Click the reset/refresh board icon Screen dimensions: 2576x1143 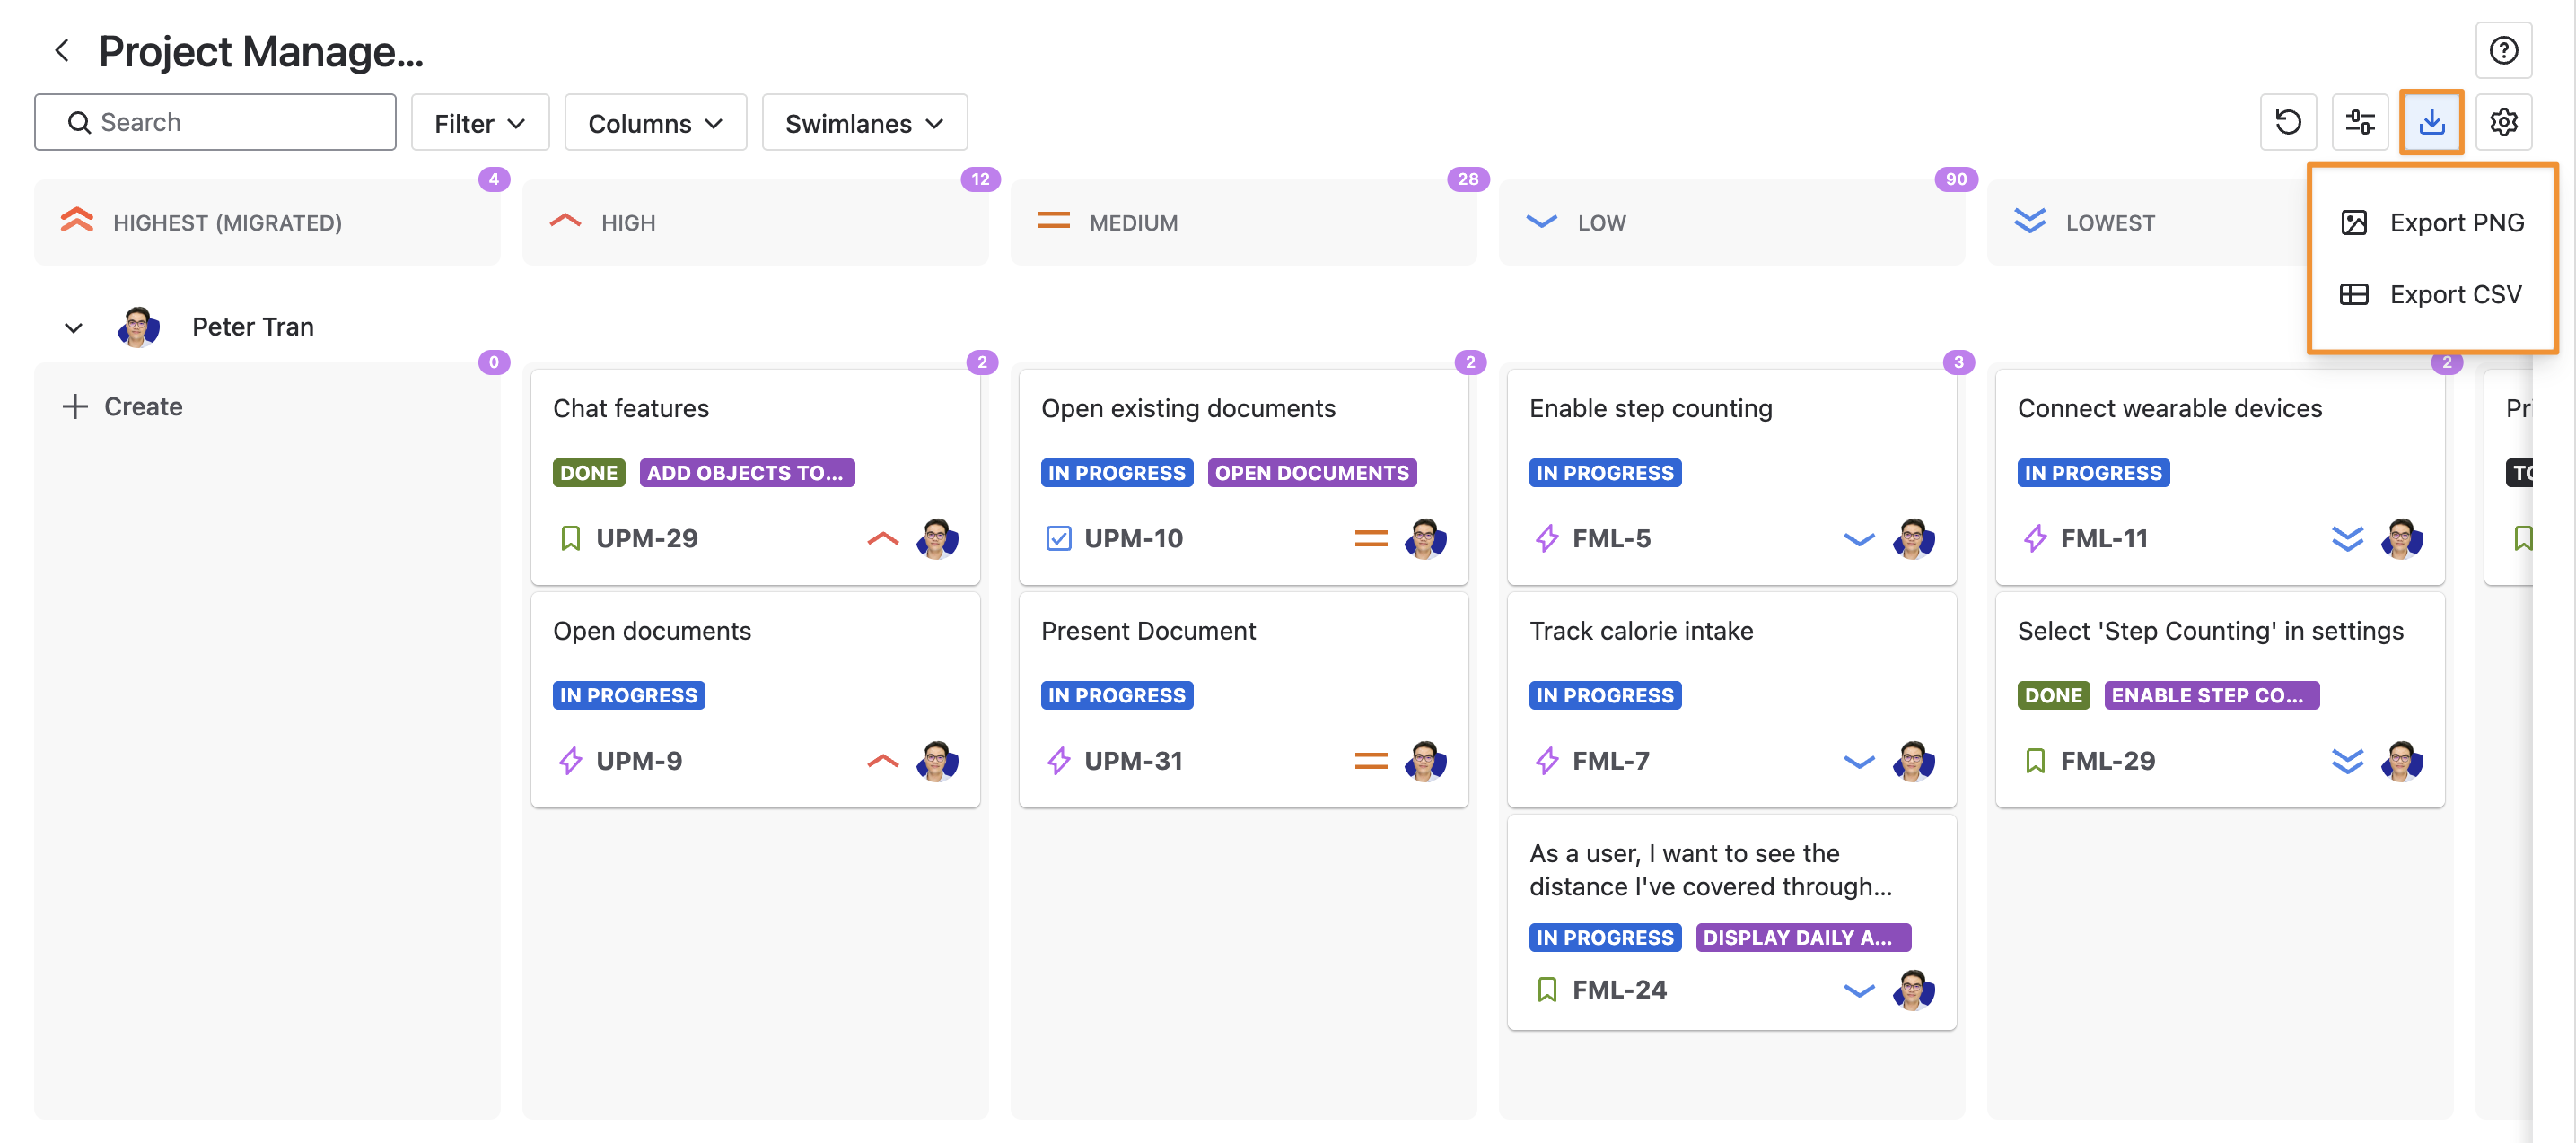pyautogui.click(x=2288, y=122)
